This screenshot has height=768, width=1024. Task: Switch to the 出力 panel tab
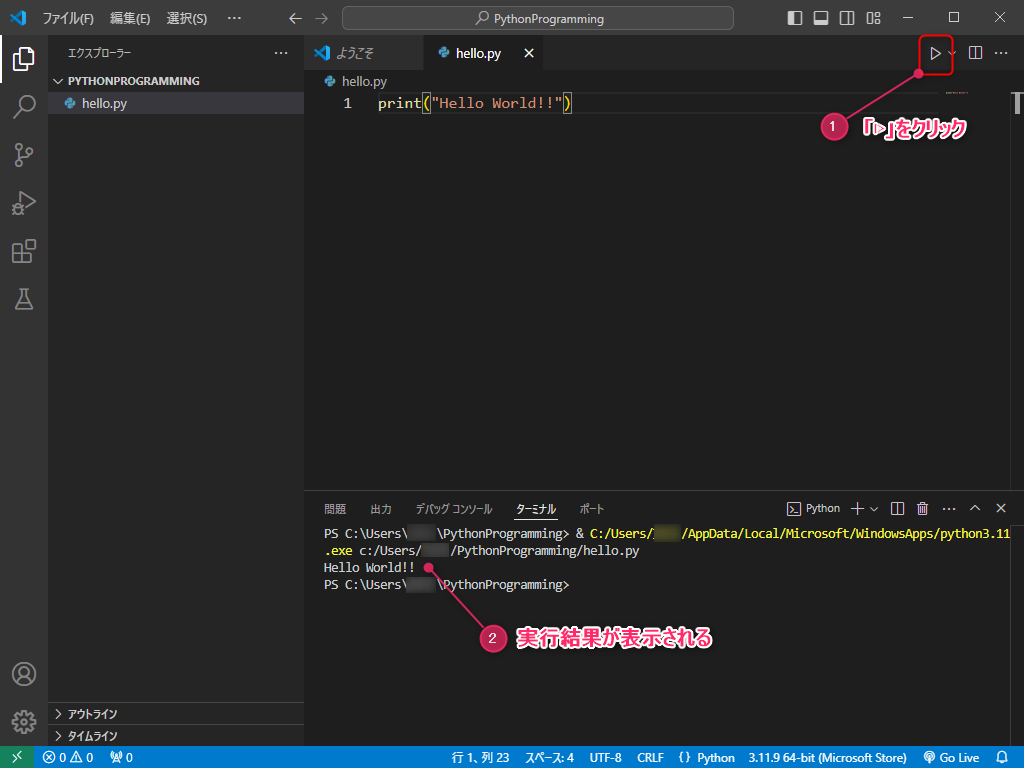pyautogui.click(x=381, y=509)
